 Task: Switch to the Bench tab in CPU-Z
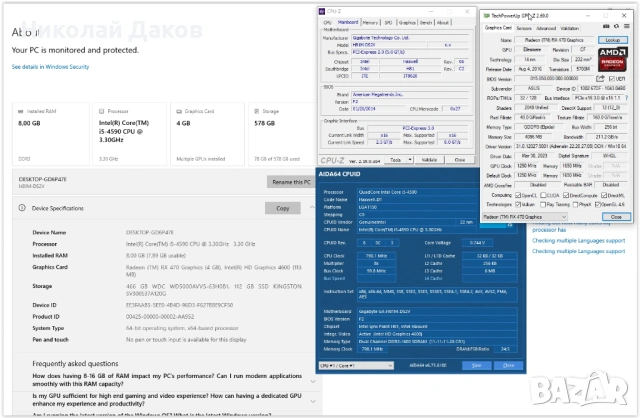pos(426,22)
